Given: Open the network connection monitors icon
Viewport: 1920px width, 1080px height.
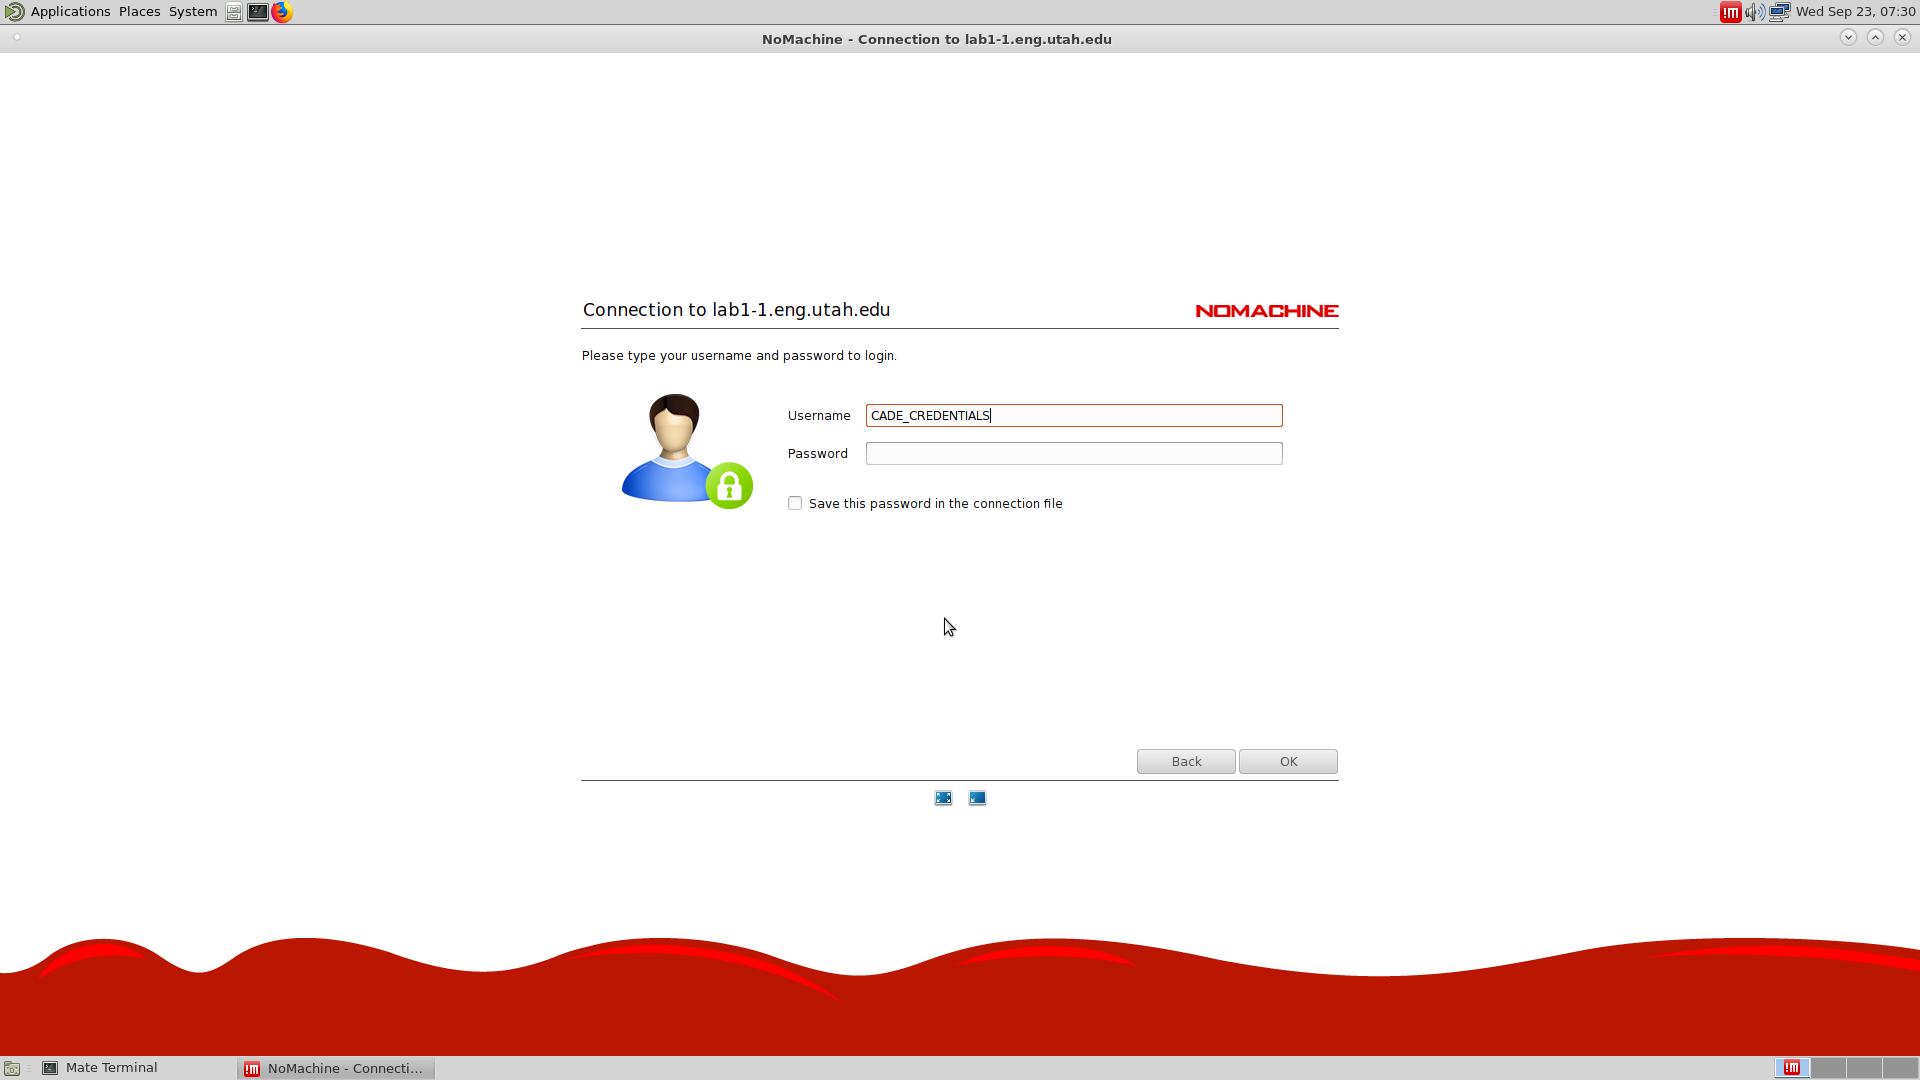Looking at the screenshot, I should 1779,12.
